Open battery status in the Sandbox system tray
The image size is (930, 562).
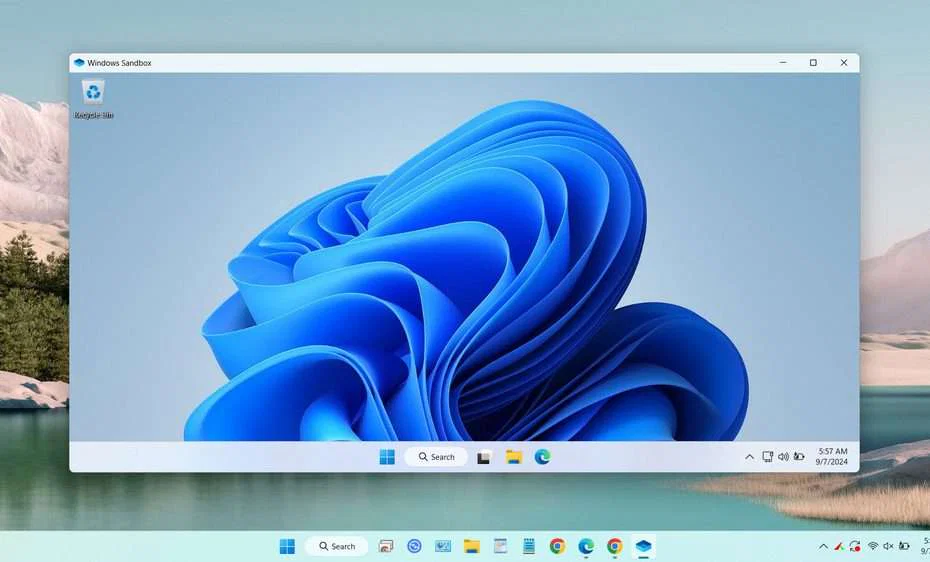click(800, 456)
